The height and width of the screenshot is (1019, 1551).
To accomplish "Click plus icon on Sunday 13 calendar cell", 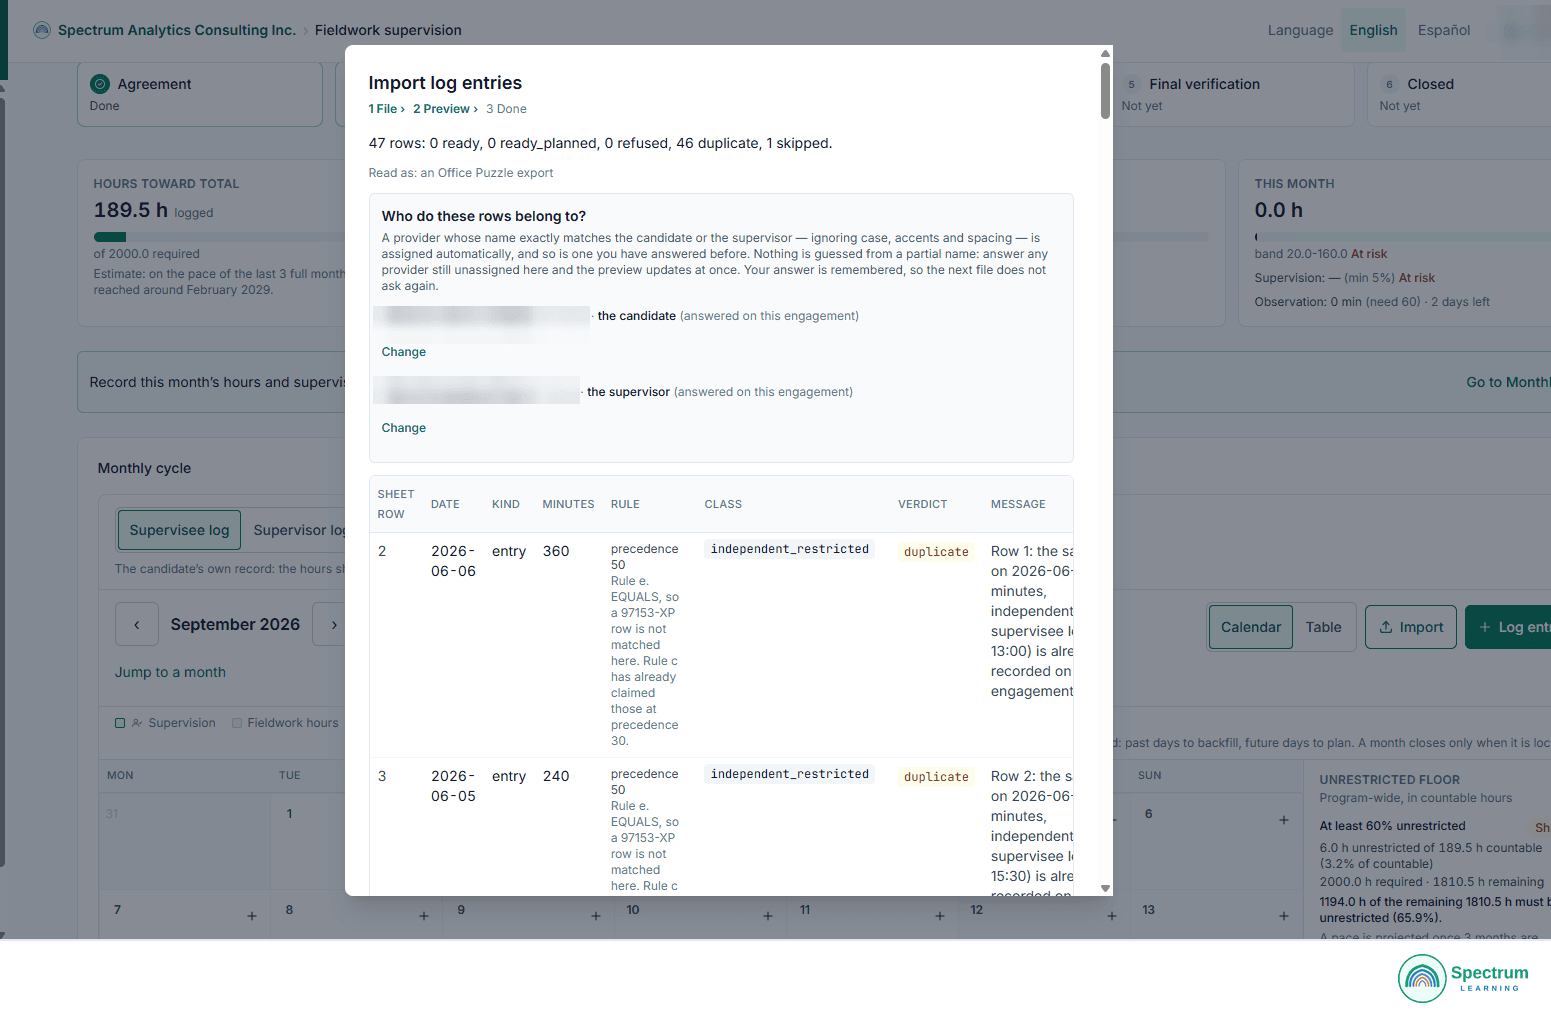I will point(1284,916).
